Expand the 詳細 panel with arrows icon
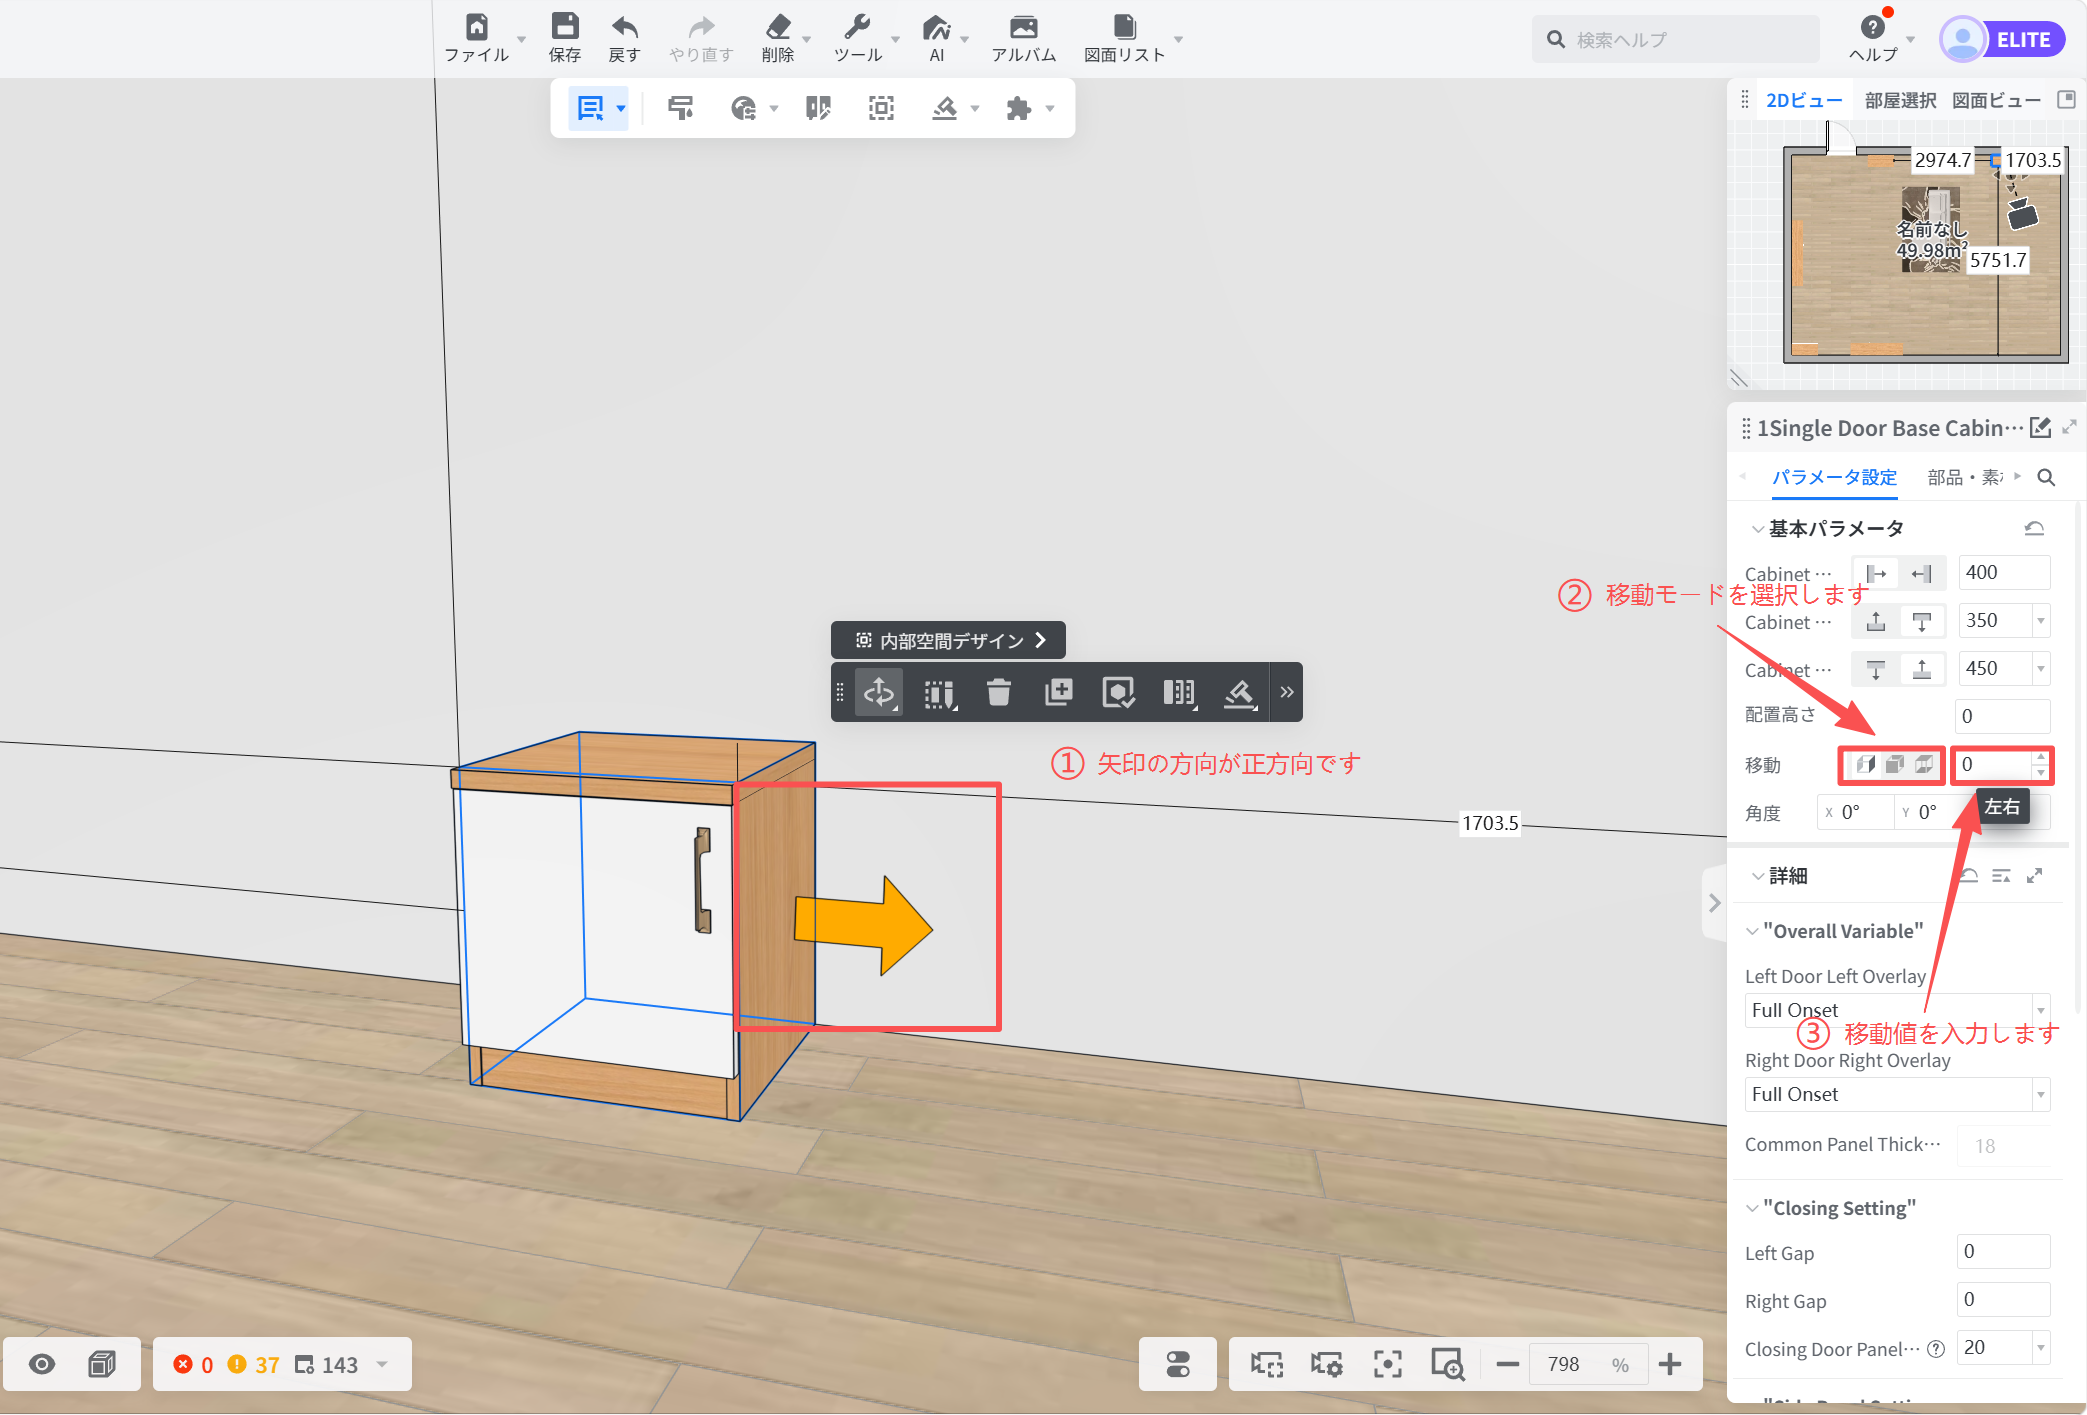Viewport: 2087px width, 1415px height. [2034, 876]
